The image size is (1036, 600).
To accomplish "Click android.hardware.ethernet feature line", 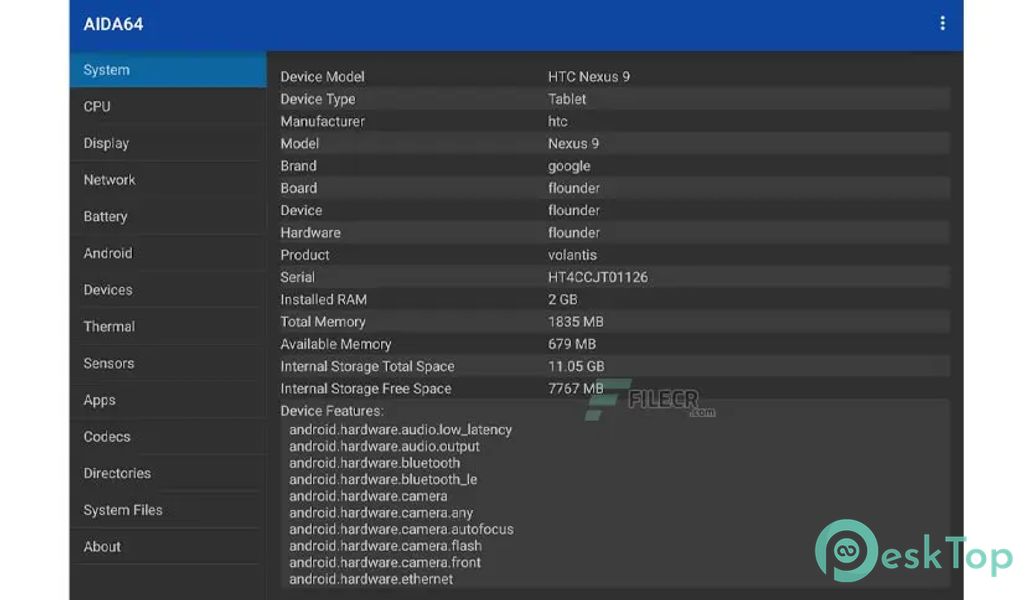I will click(x=371, y=579).
